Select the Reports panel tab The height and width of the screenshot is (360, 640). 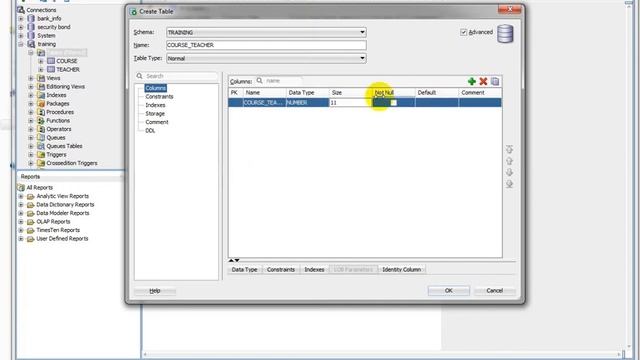tap(31, 177)
